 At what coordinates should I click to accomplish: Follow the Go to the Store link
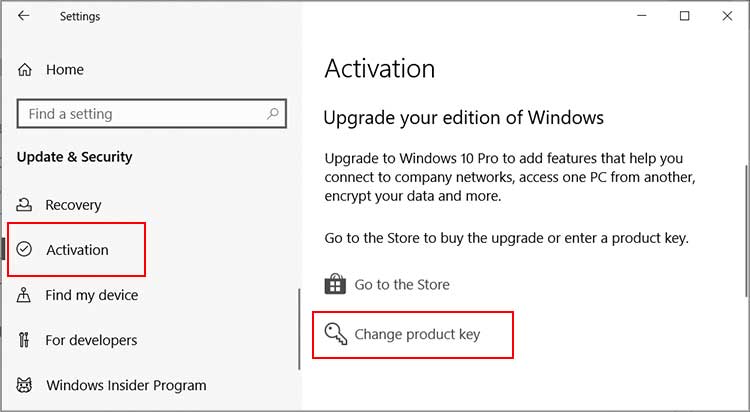(x=402, y=284)
